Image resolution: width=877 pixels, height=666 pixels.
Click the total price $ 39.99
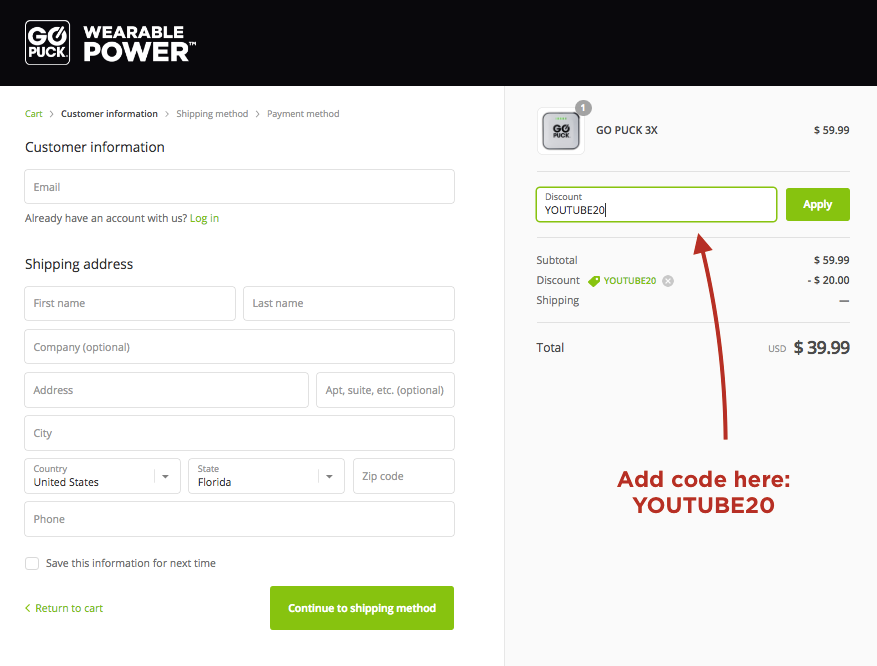click(x=822, y=347)
